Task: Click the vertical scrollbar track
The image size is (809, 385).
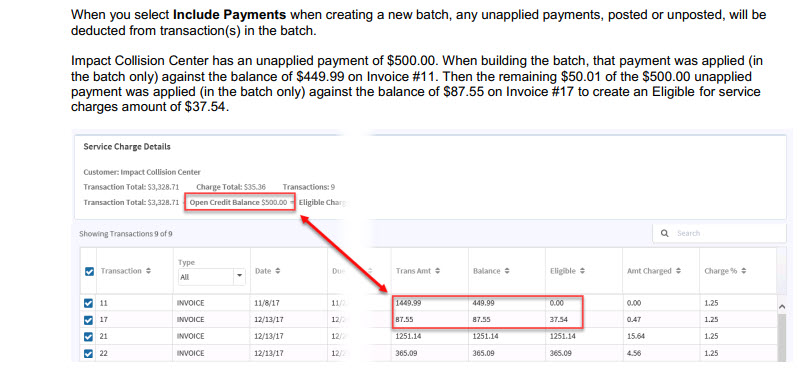Action: pyautogui.click(x=781, y=338)
